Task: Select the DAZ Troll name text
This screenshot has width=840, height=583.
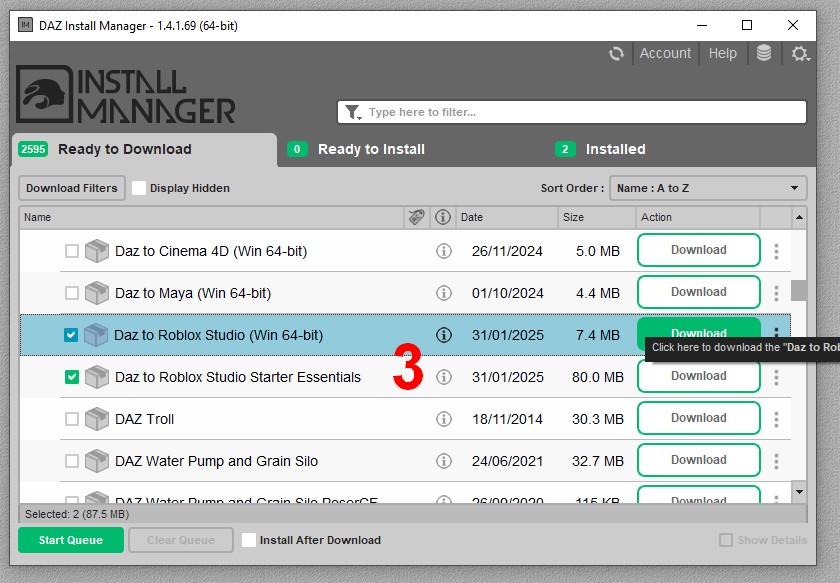Action: point(145,419)
